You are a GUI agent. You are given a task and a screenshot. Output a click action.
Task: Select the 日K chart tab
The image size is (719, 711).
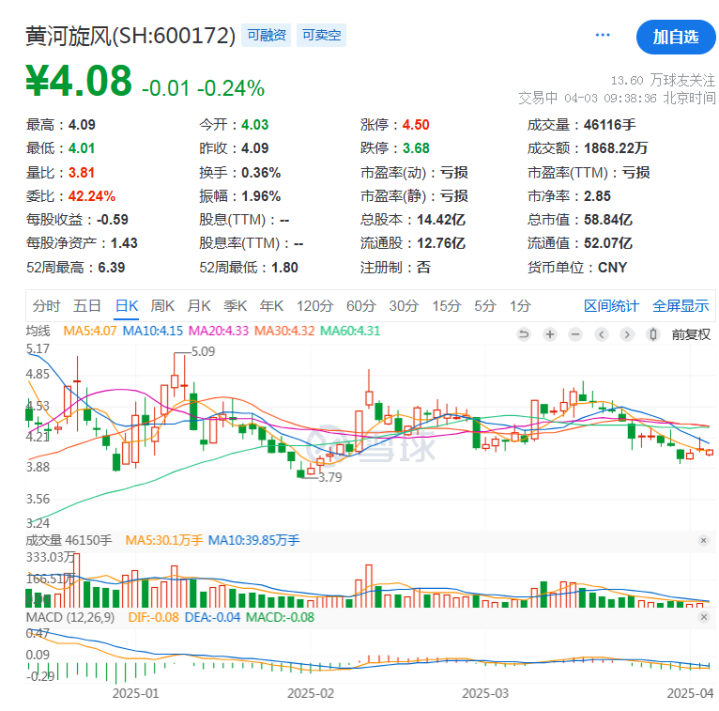point(127,306)
